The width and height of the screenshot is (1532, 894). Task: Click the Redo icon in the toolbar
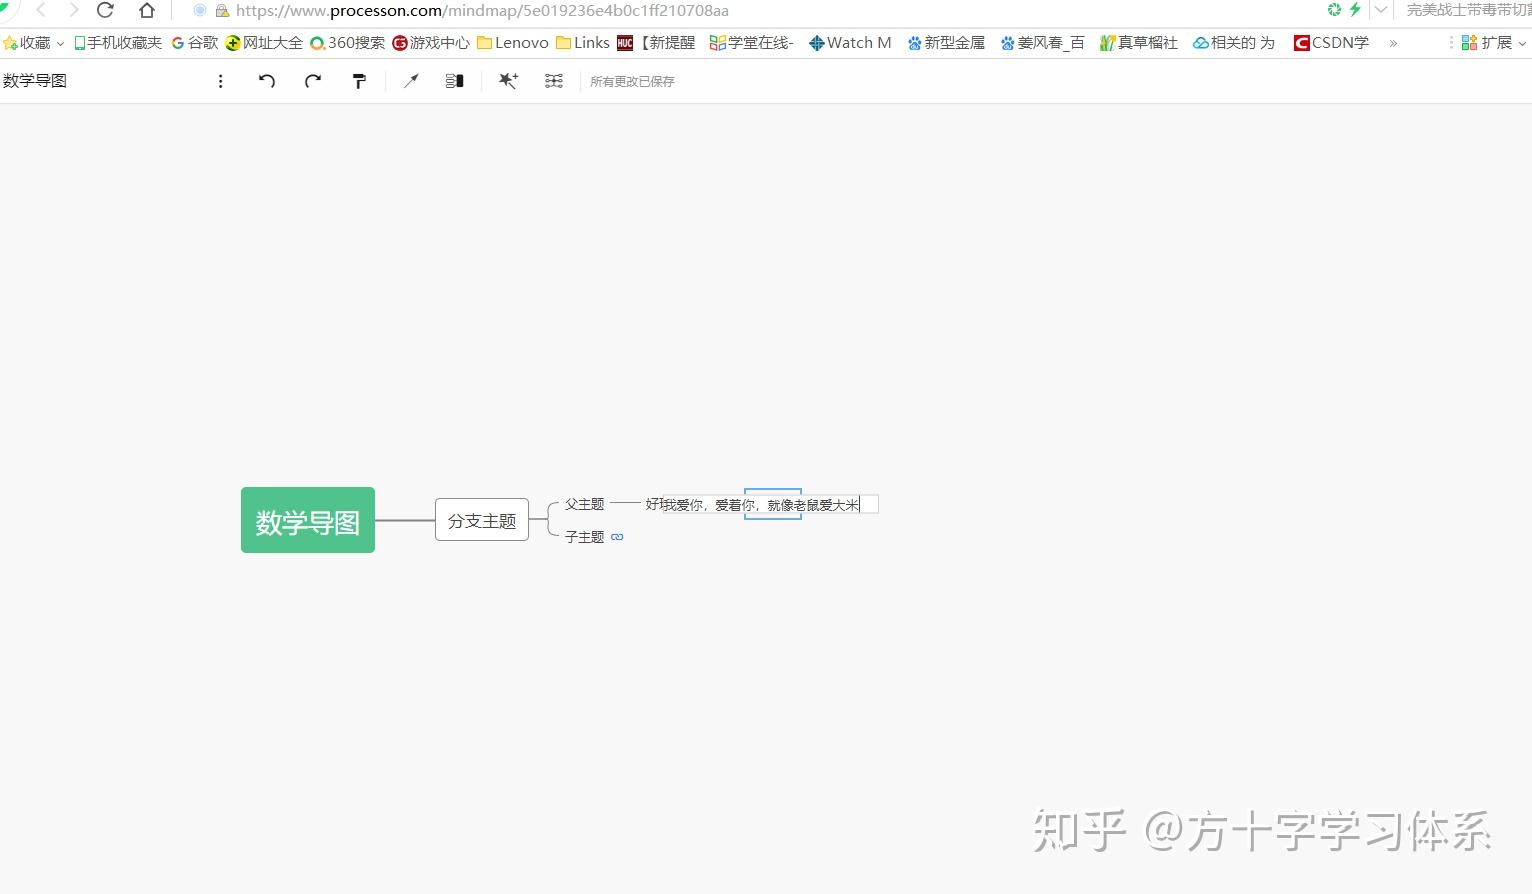tap(312, 81)
